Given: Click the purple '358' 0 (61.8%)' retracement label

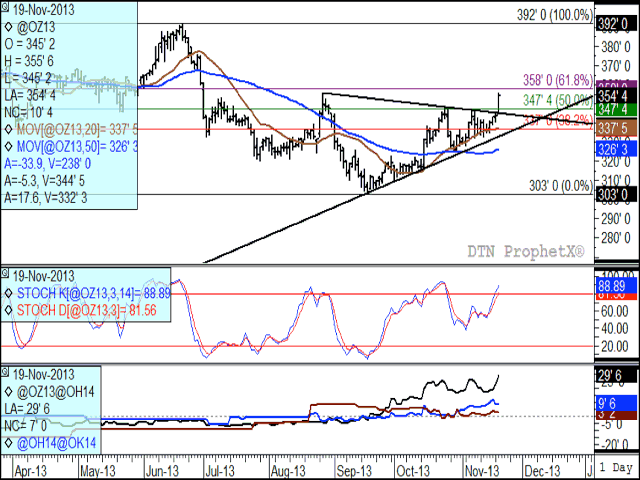Looking at the screenshot, I should pos(558,80).
